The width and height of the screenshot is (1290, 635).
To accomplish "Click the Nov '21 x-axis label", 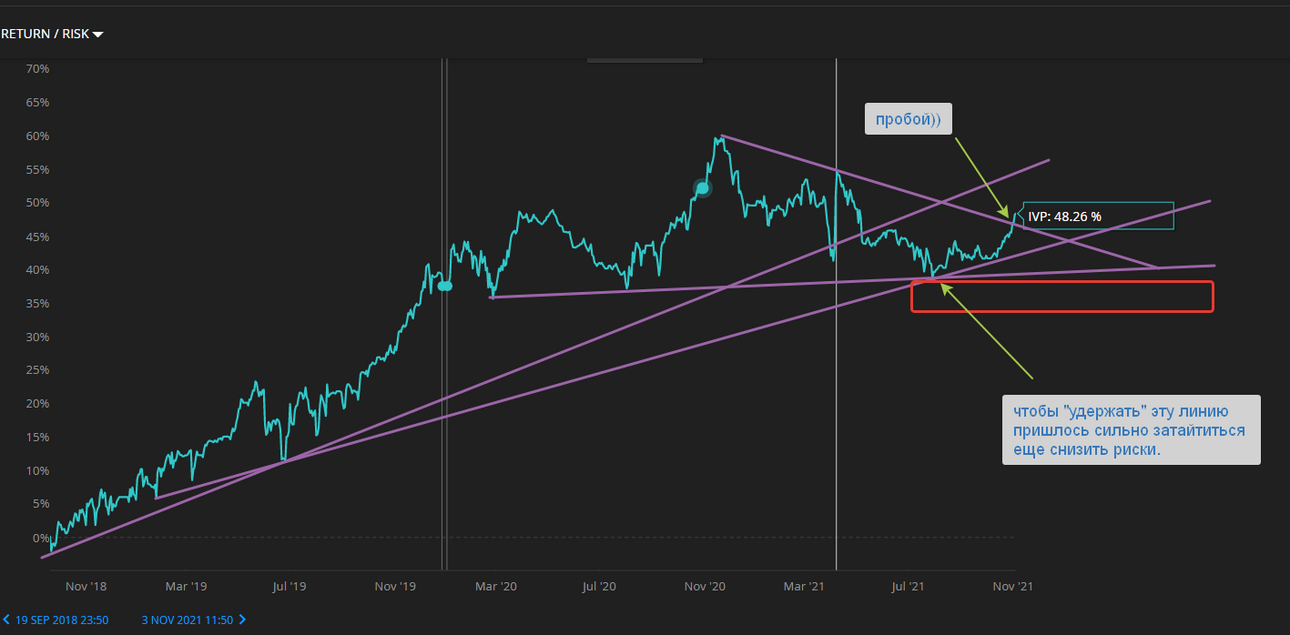I will pyautogui.click(x=1012, y=587).
